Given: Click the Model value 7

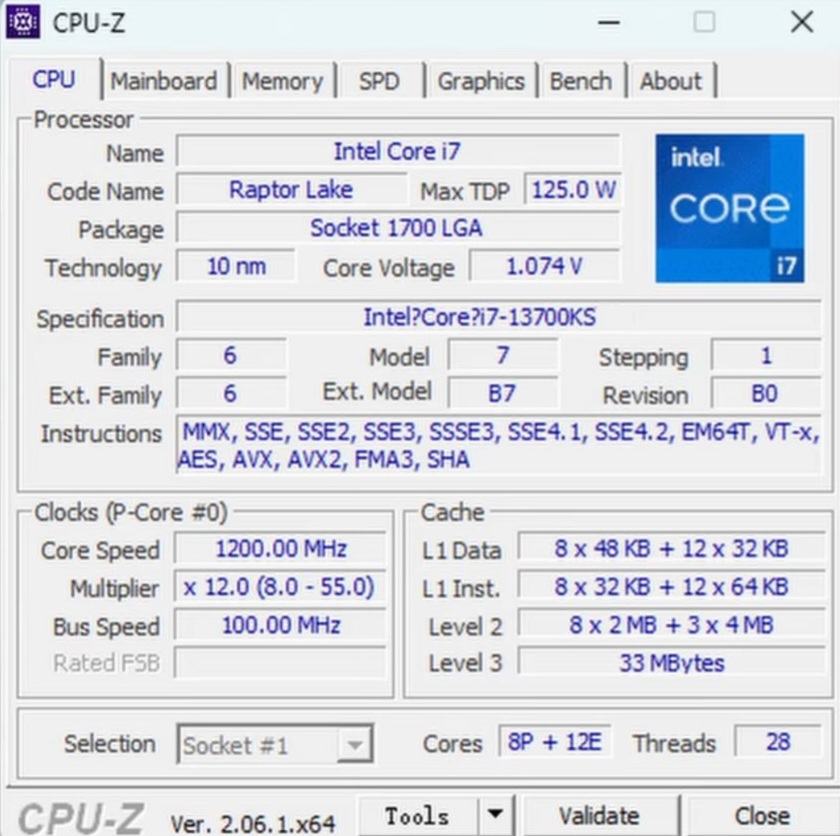Looking at the screenshot, I should [502, 355].
